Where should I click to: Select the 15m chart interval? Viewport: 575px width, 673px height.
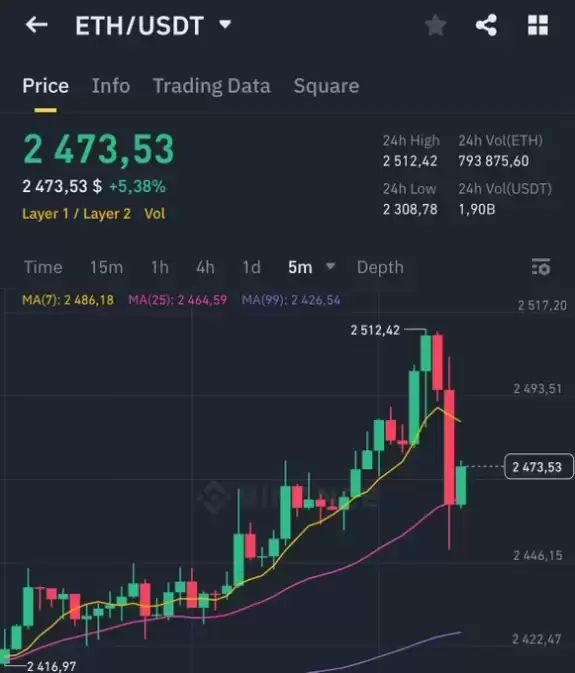[x=106, y=267]
